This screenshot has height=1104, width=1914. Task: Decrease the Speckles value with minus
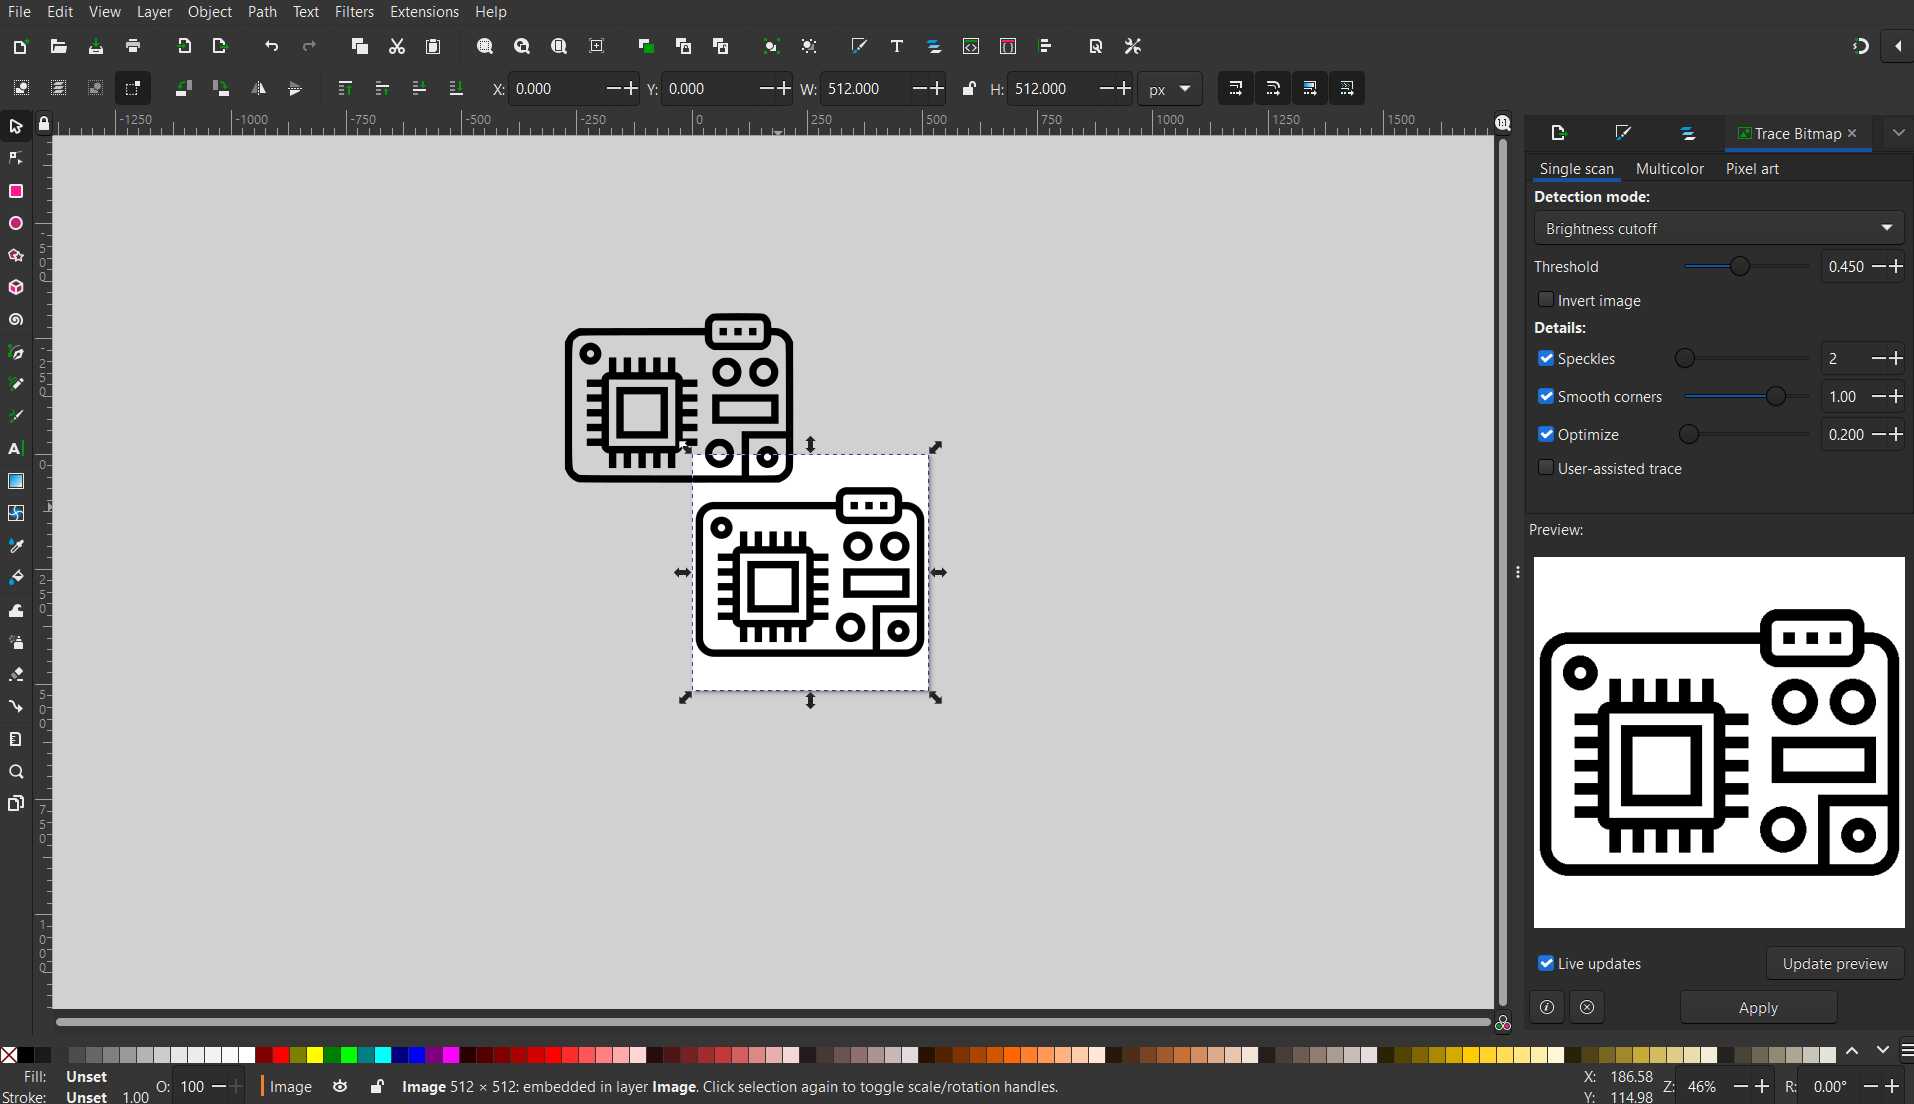1878,358
